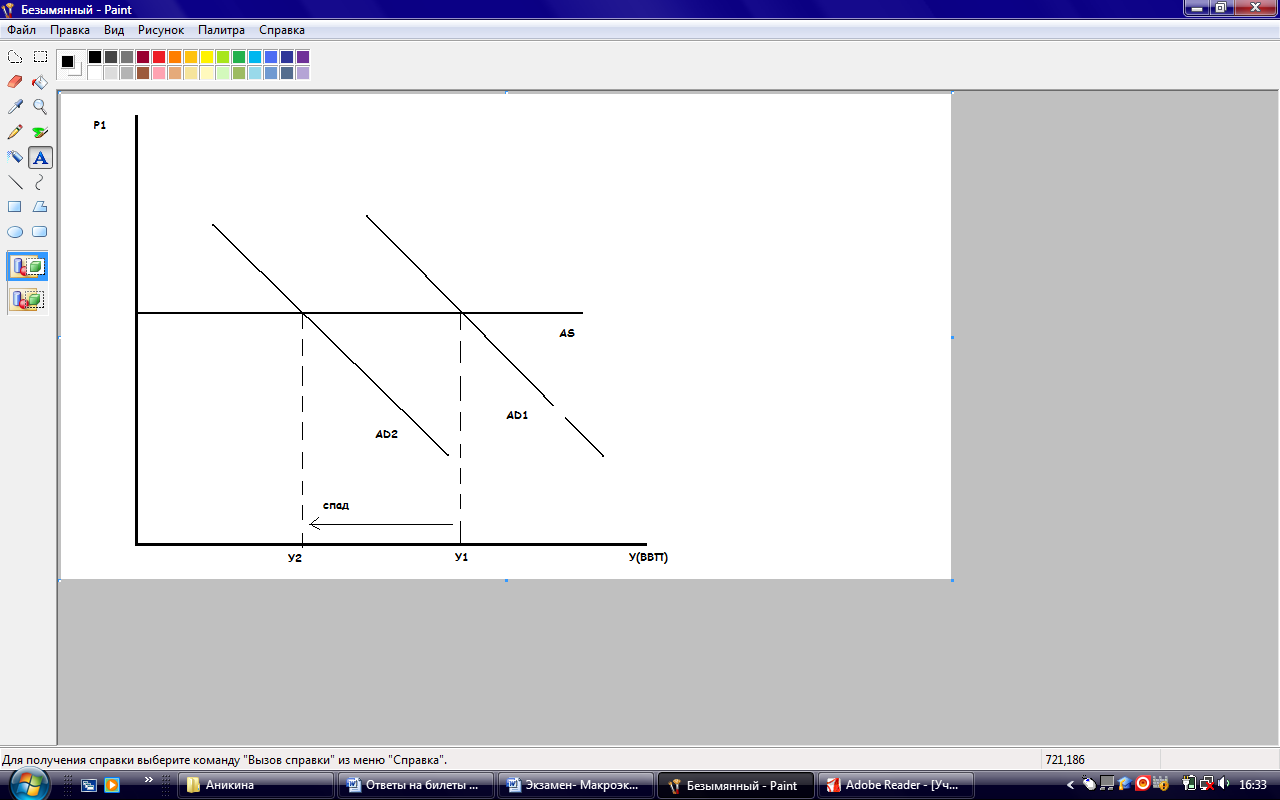Click the 'У2' axis label
The width and height of the screenshot is (1280, 800).
(294, 557)
